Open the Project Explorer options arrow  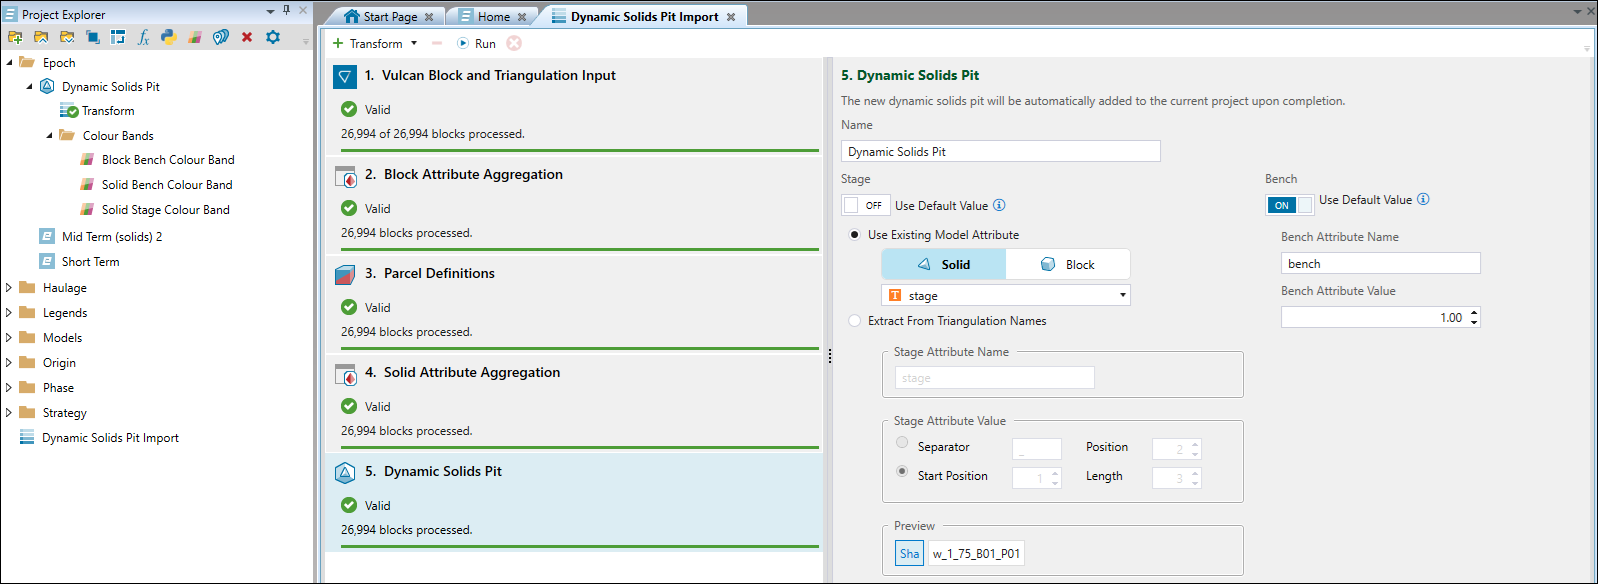pos(270,11)
